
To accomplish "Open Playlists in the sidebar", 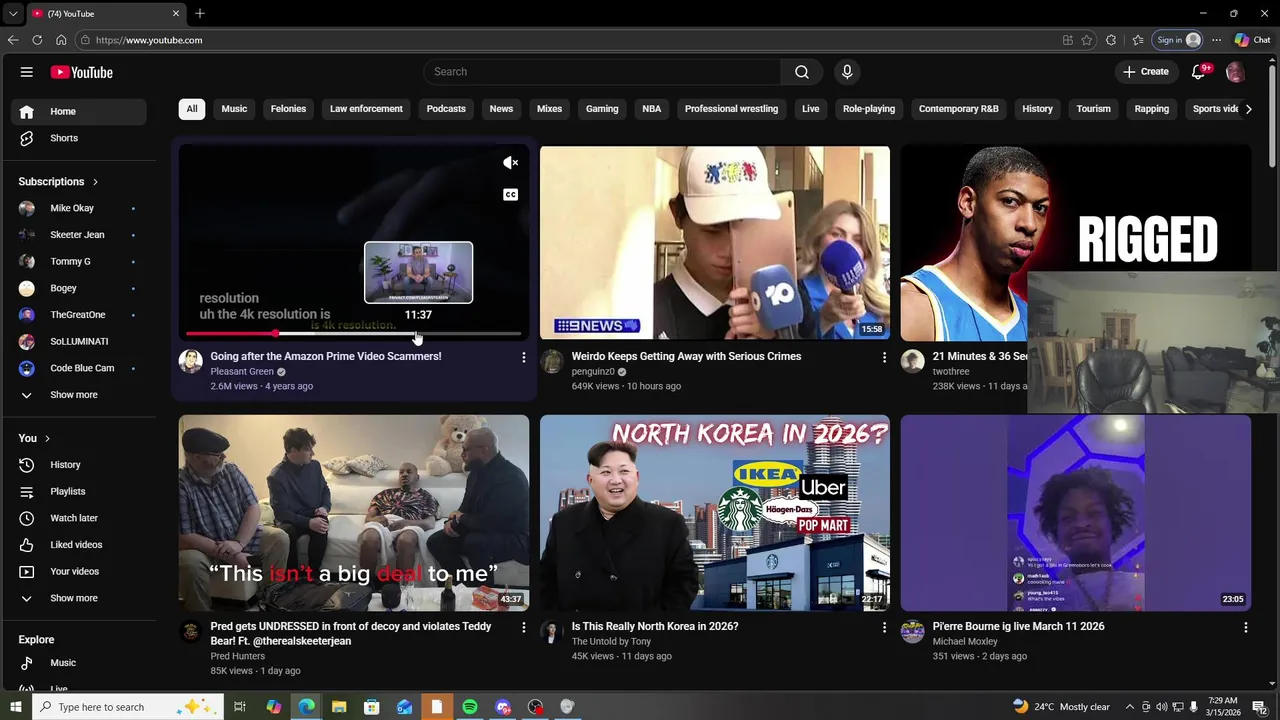I will [80, 491].
